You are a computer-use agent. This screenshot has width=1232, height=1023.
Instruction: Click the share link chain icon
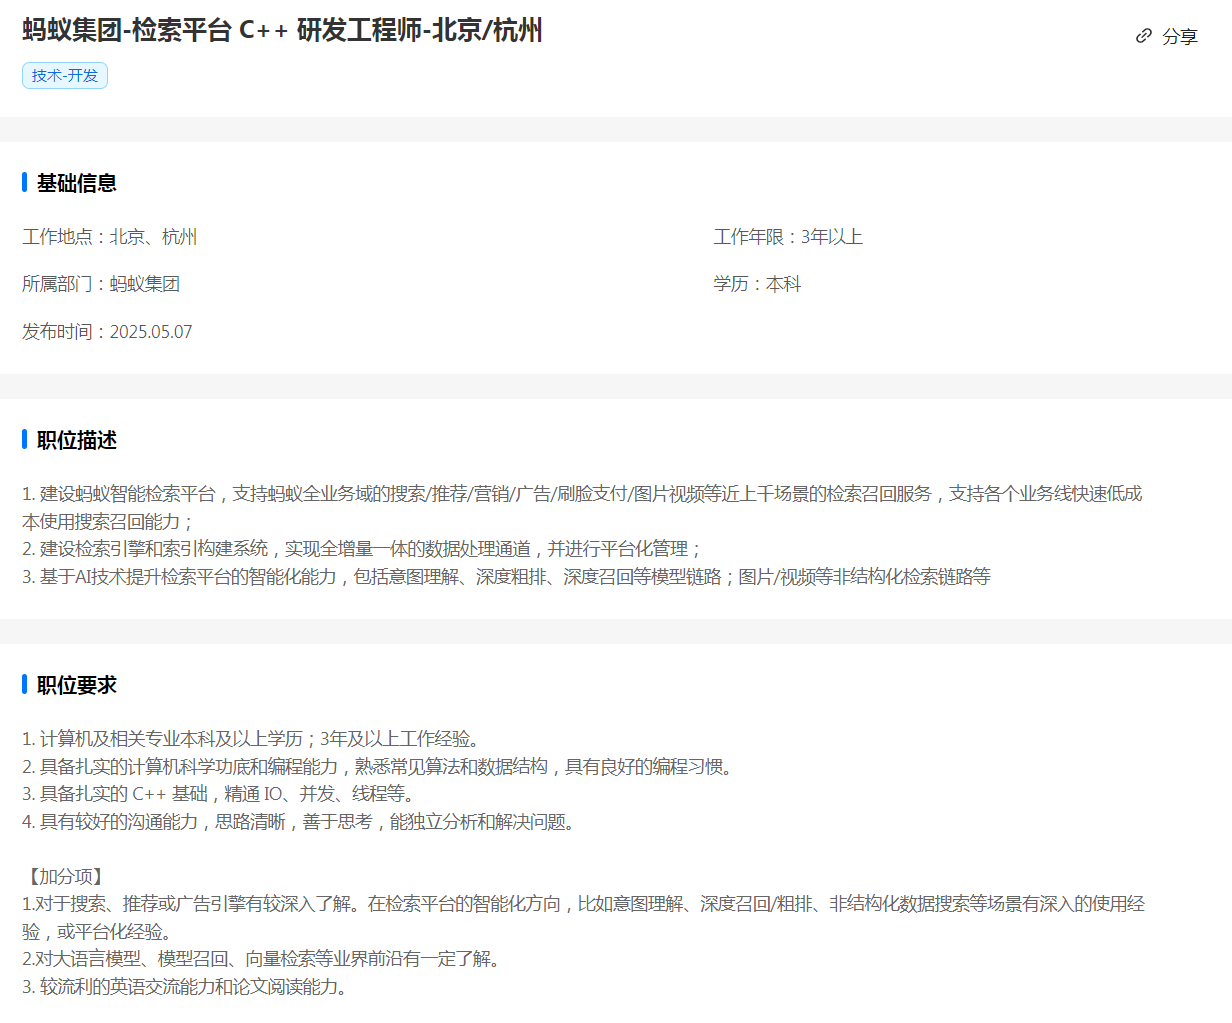coord(1144,36)
